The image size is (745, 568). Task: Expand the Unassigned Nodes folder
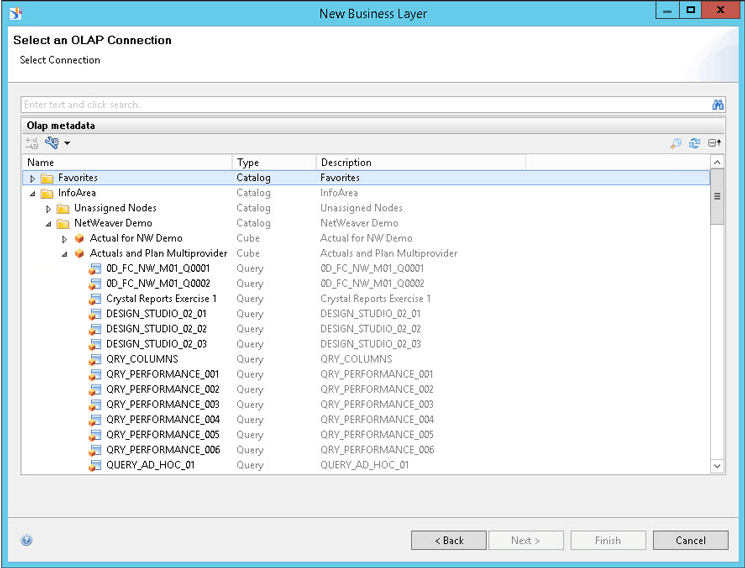tap(49, 209)
